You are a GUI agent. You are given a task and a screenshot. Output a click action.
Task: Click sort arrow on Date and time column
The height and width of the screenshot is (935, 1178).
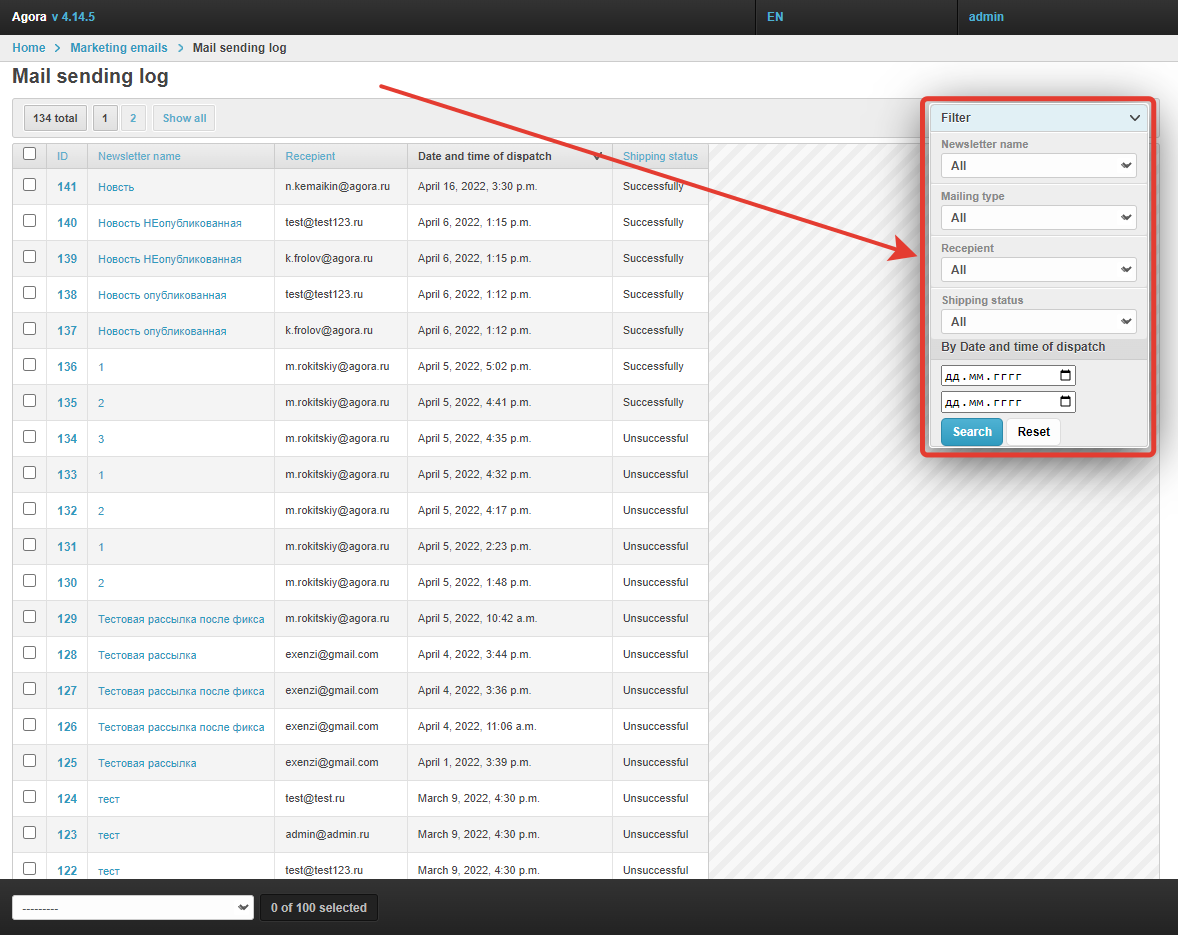pos(597,156)
